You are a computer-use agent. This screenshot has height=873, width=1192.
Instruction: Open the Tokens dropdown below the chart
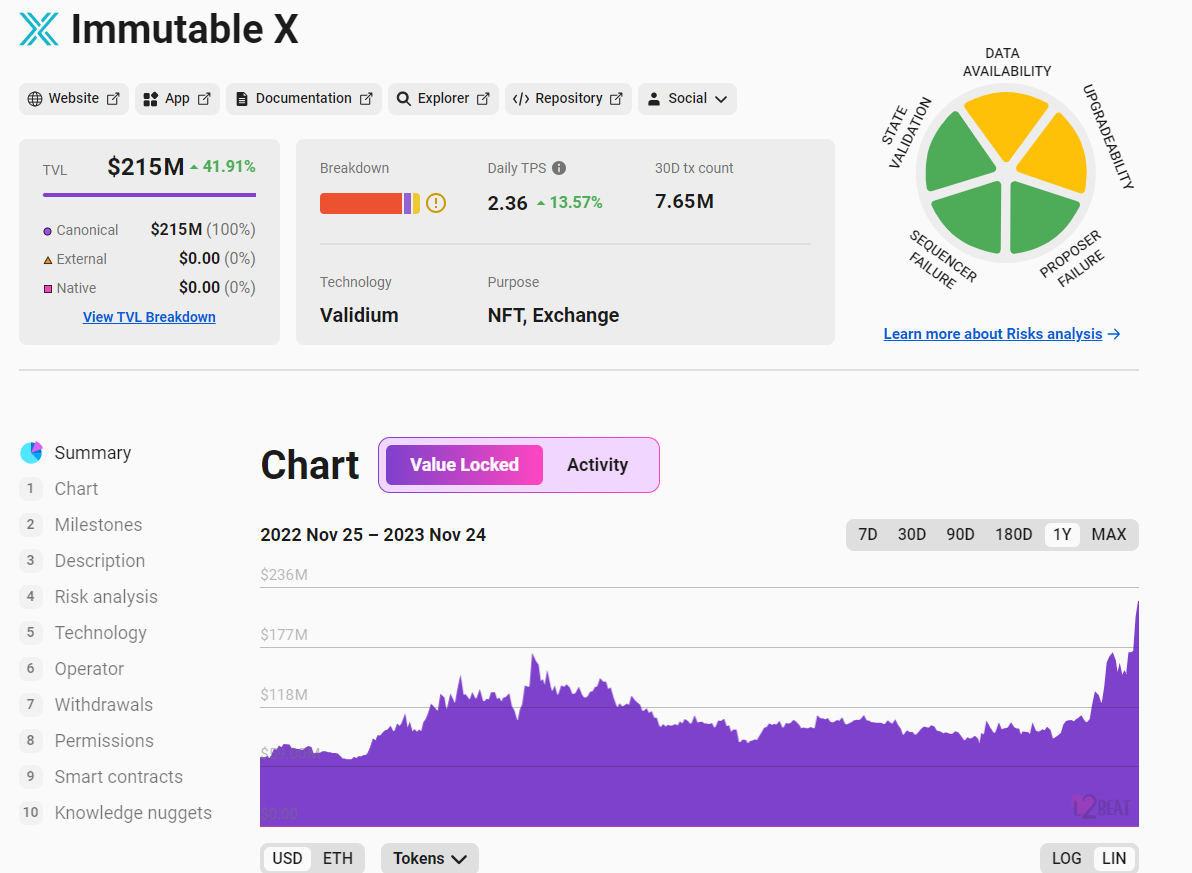tap(429, 858)
